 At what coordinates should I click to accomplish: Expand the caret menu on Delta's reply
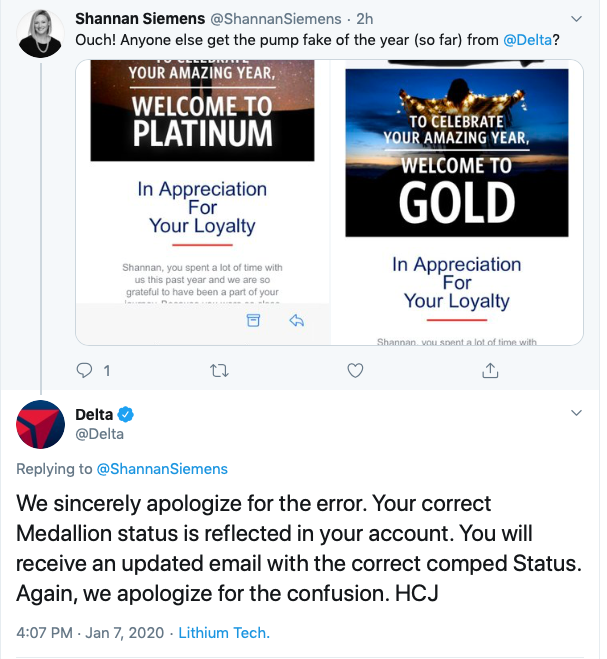tap(575, 413)
